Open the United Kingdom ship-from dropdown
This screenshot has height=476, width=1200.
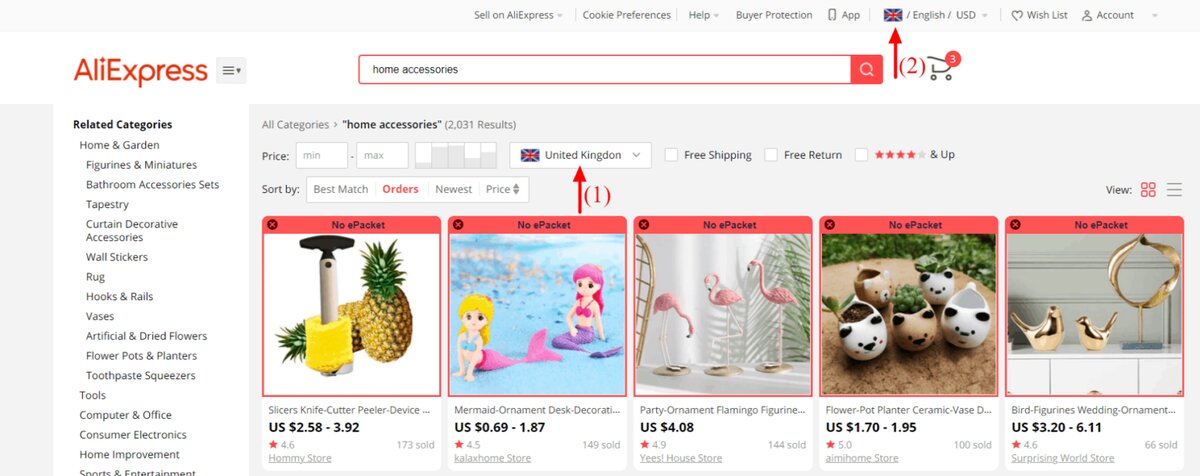click(x=581, y=155)
